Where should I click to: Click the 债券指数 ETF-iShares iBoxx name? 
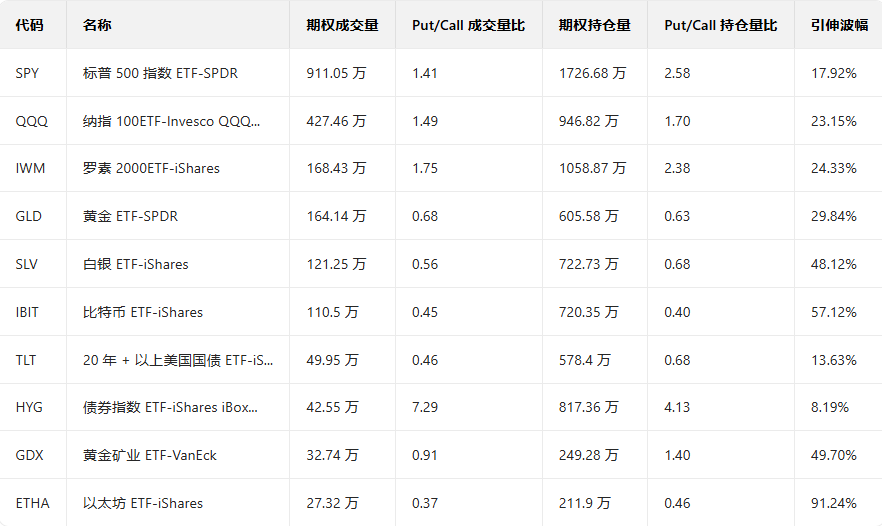[x=170, y=407]
